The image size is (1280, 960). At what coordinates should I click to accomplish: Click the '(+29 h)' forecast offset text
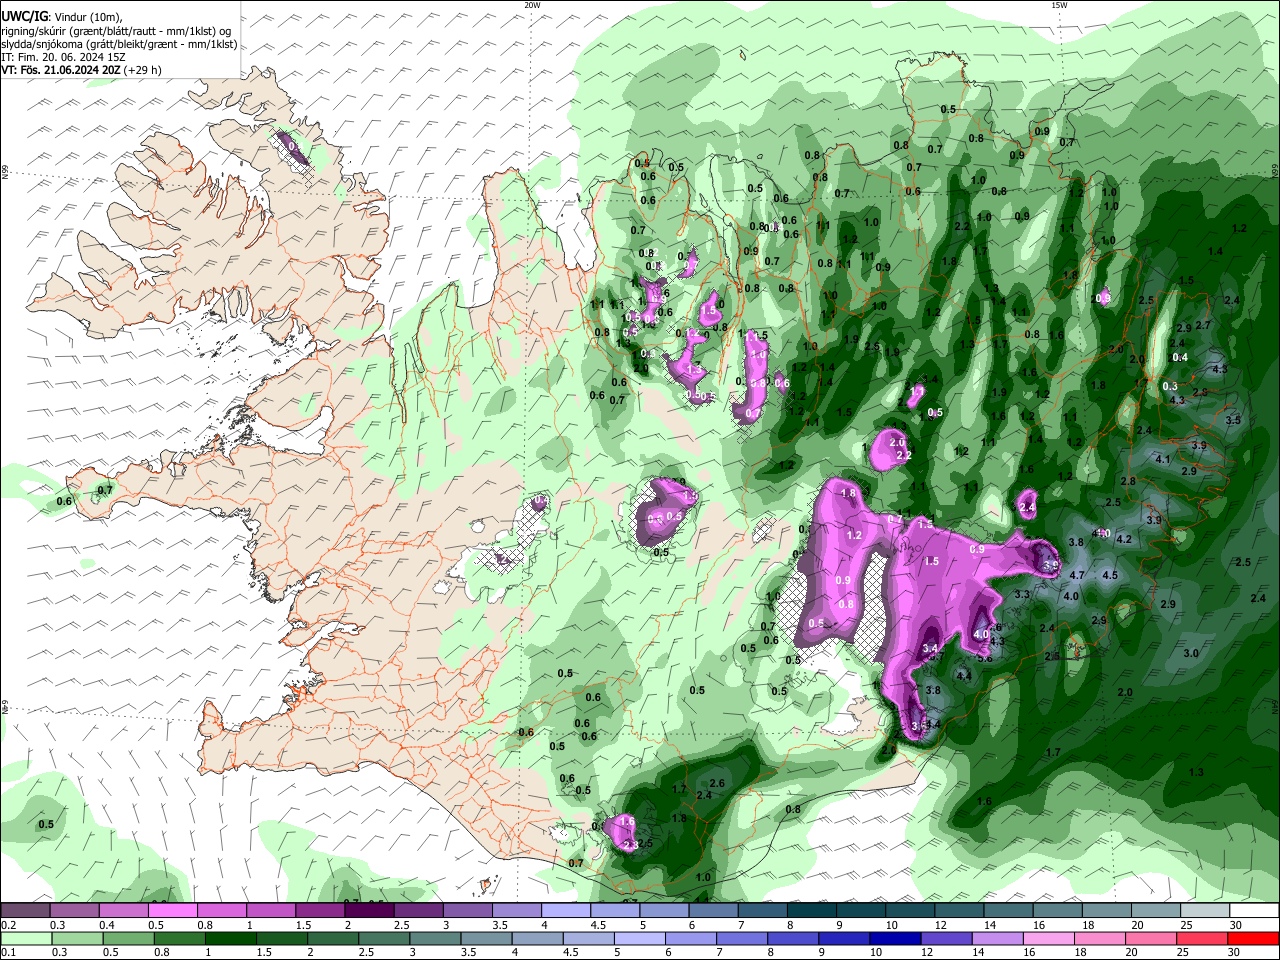coord(143,70)
